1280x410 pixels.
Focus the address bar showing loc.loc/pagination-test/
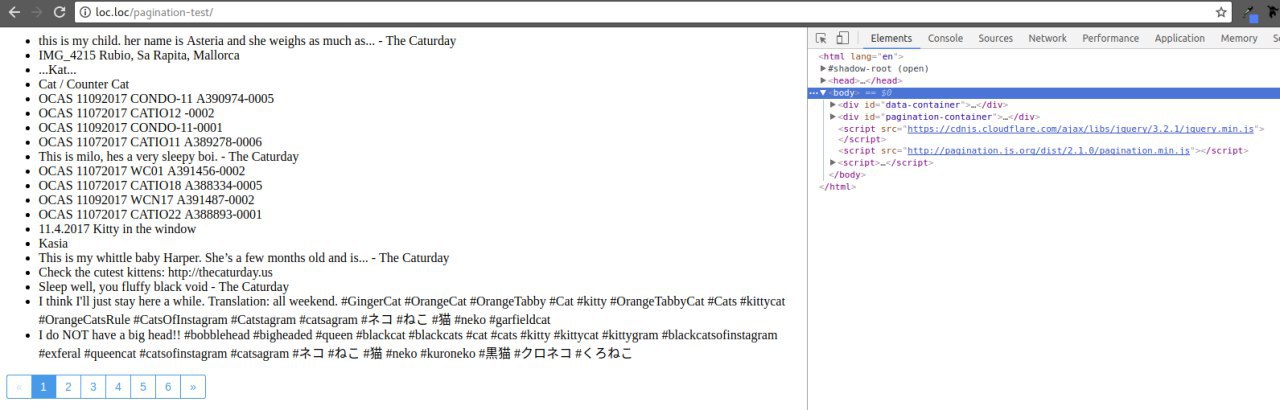[x=654, y=12]
